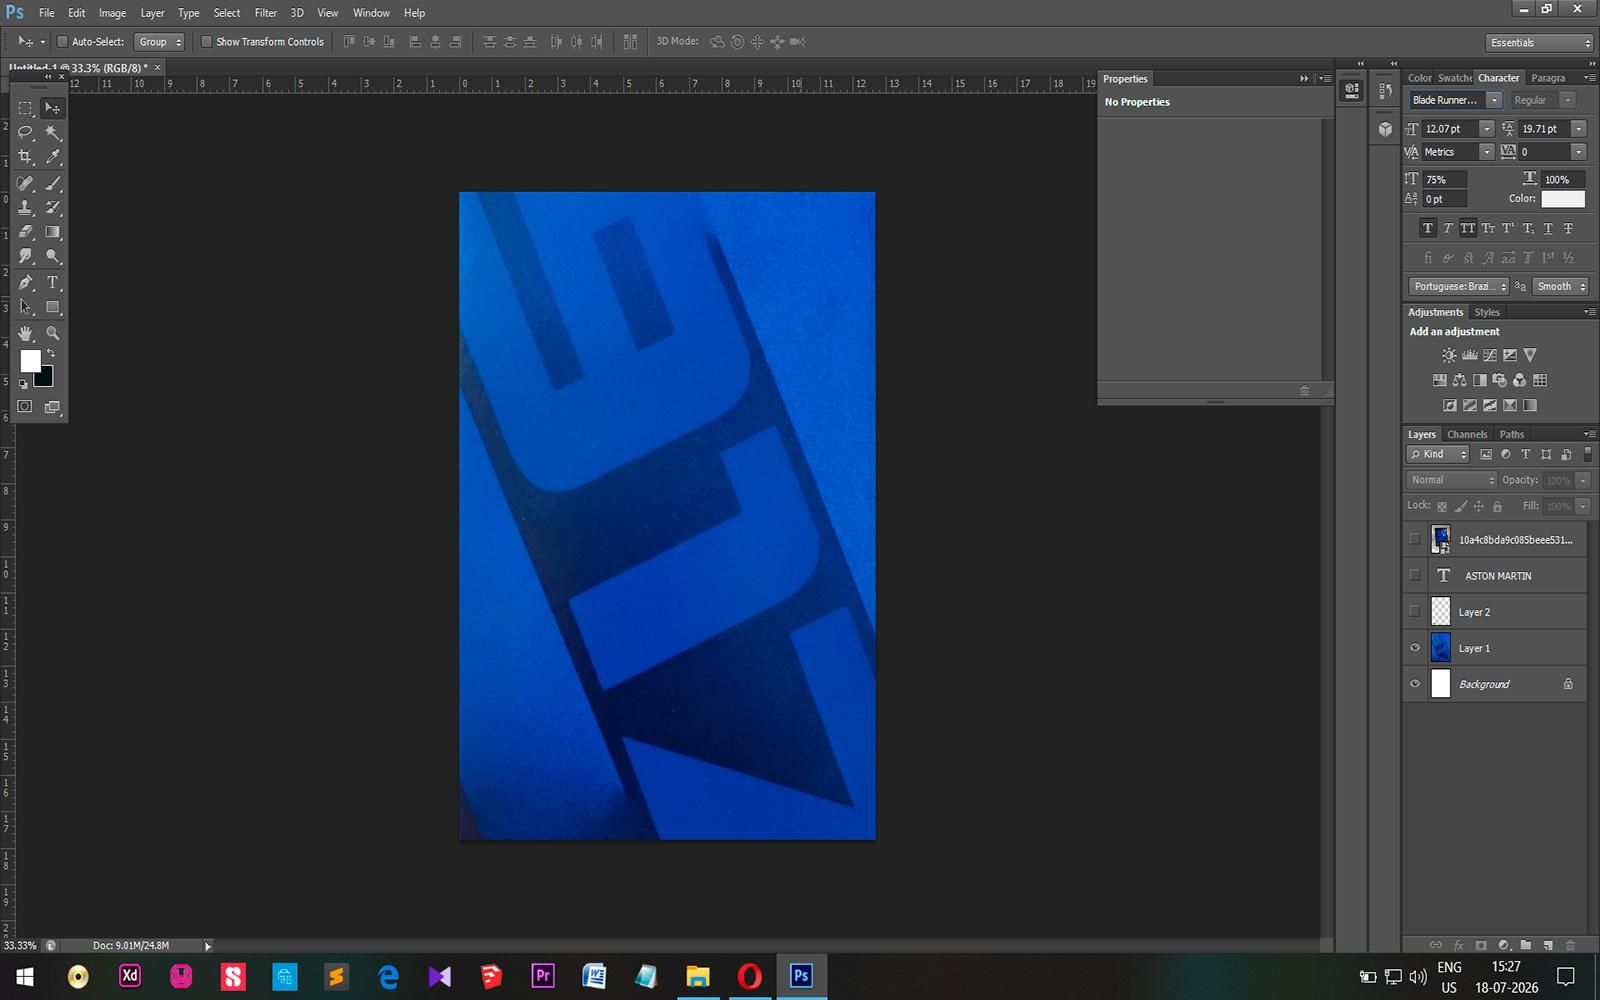Open Photoshop from the Windows taskbar
The height and width of the screenshot is (1000, 1600).
[x=801, y=976]
